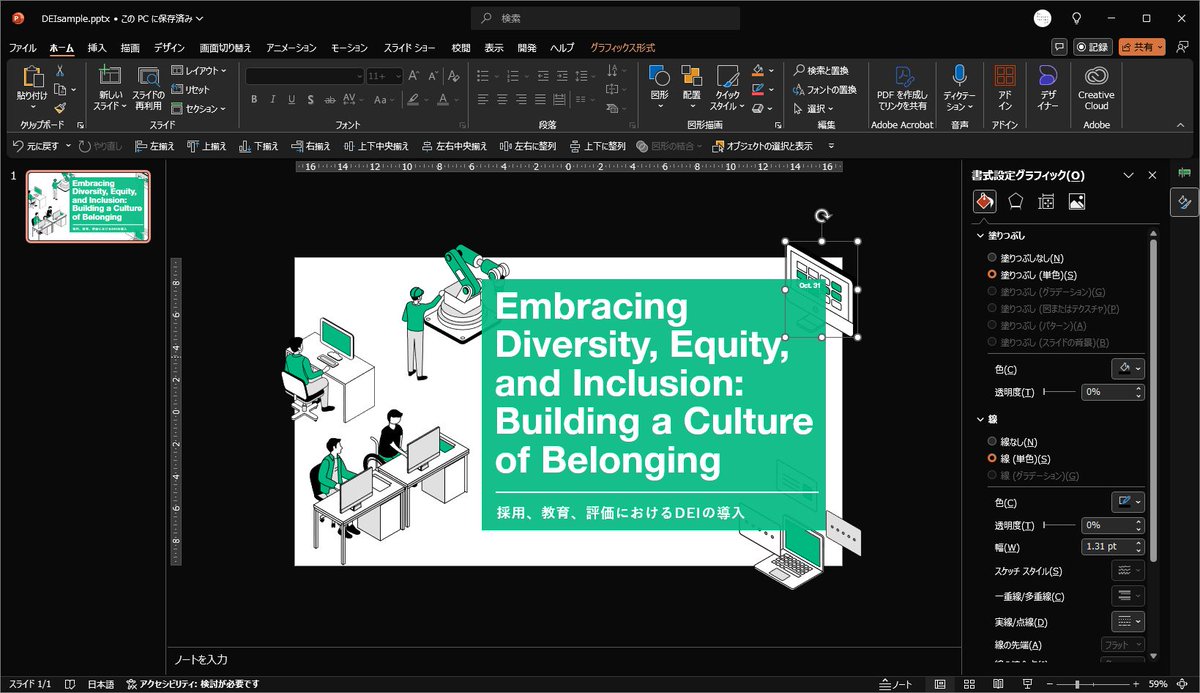Screen dimensions: 1200x693
Task: Click the lightbulb help icon in title bar
Action: [x=1077, y=18]
